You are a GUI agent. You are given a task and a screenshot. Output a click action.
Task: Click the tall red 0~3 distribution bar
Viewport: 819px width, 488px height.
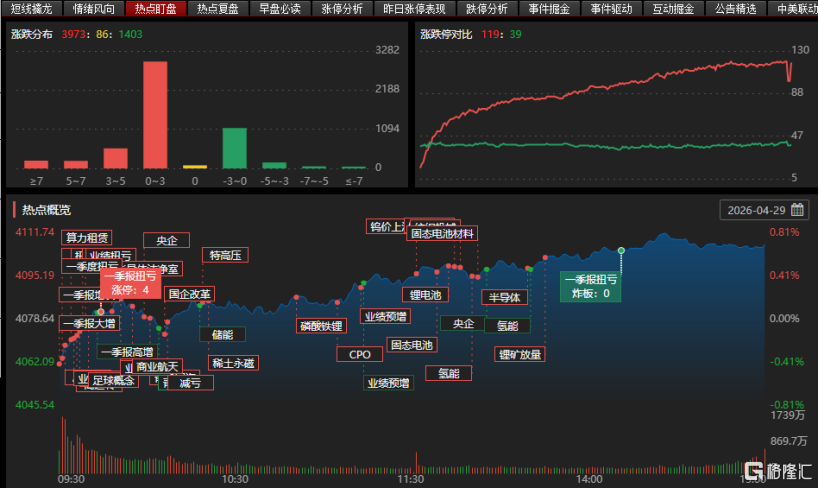pos(155,115)
